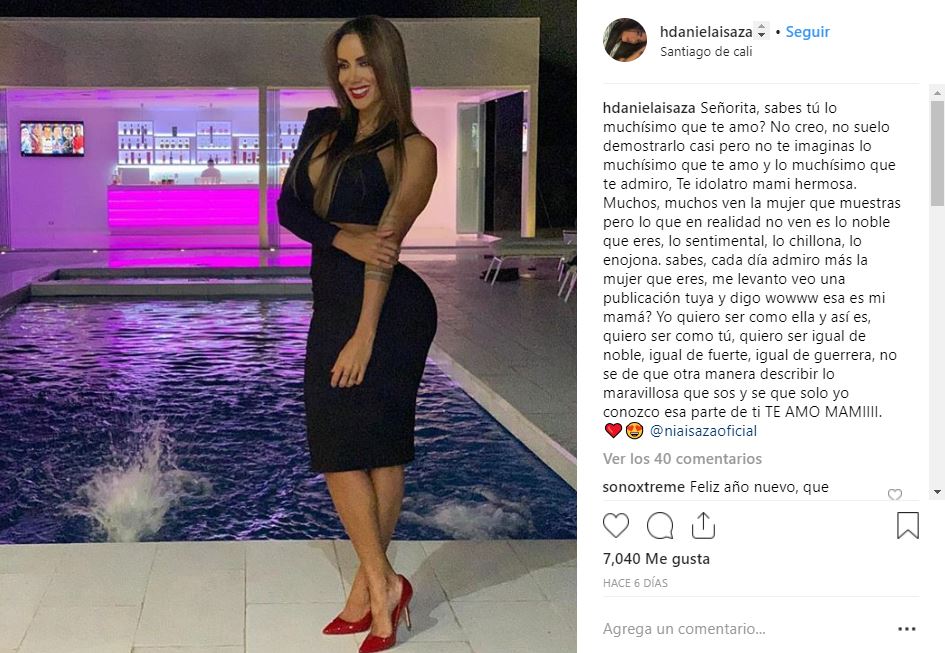Expand Ver los 40 comentarios
The image size is (945, 653).
(682, 459)
